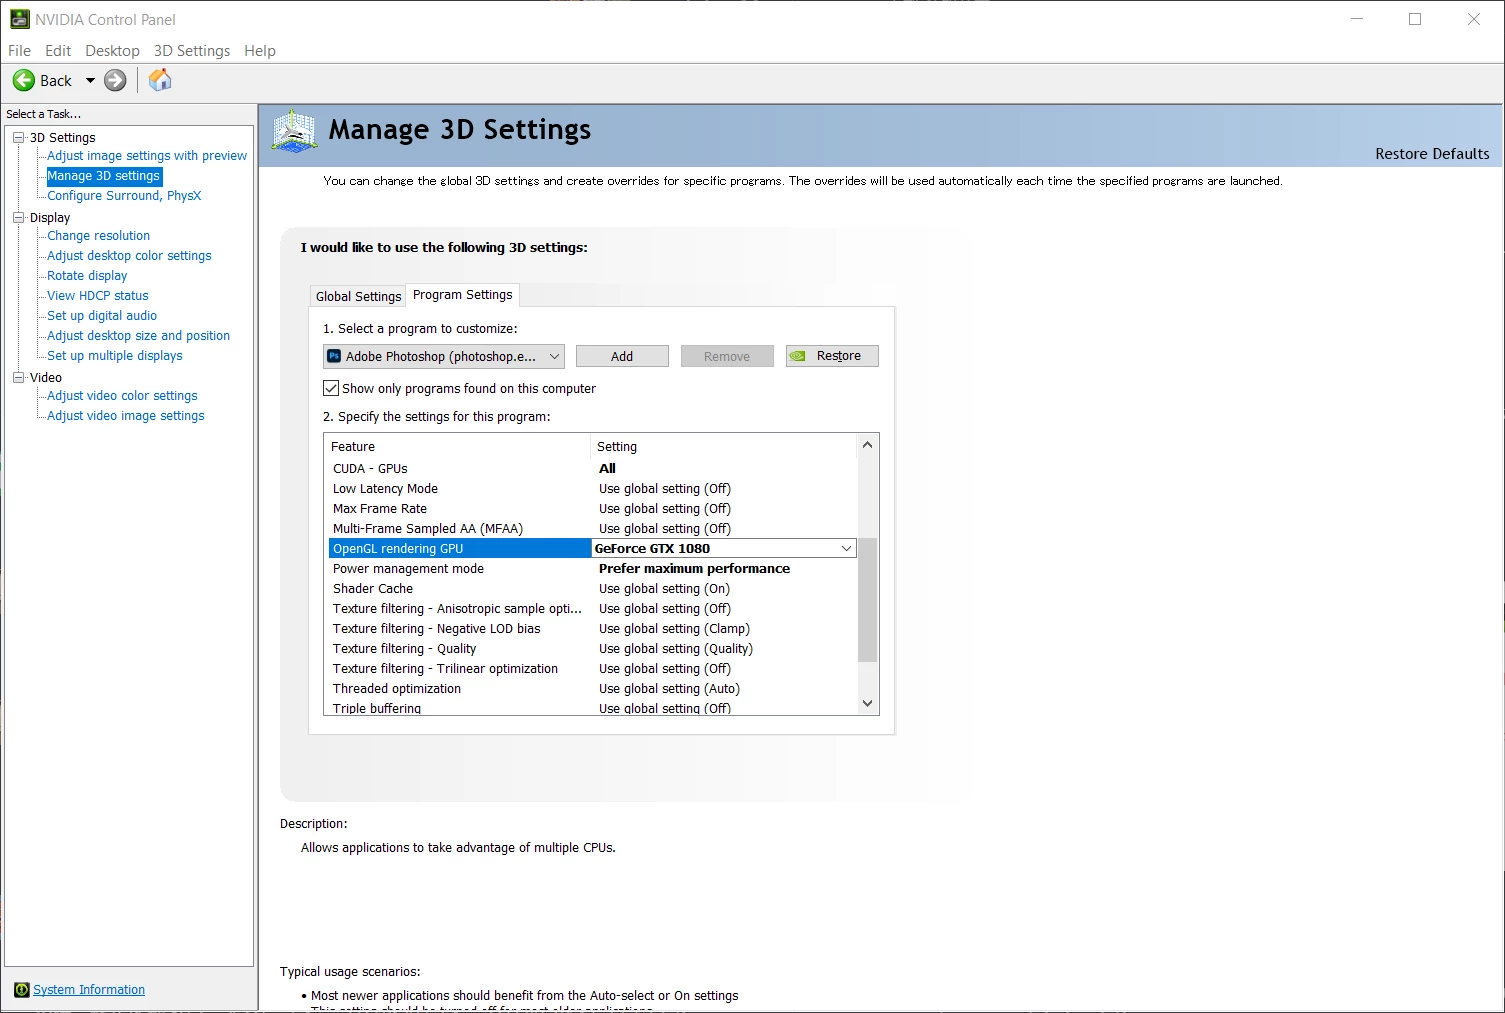Image resolution: width=1505 pixels, height=1013 pixels.
Task: Open System Information link
Action: coord(89,990)
